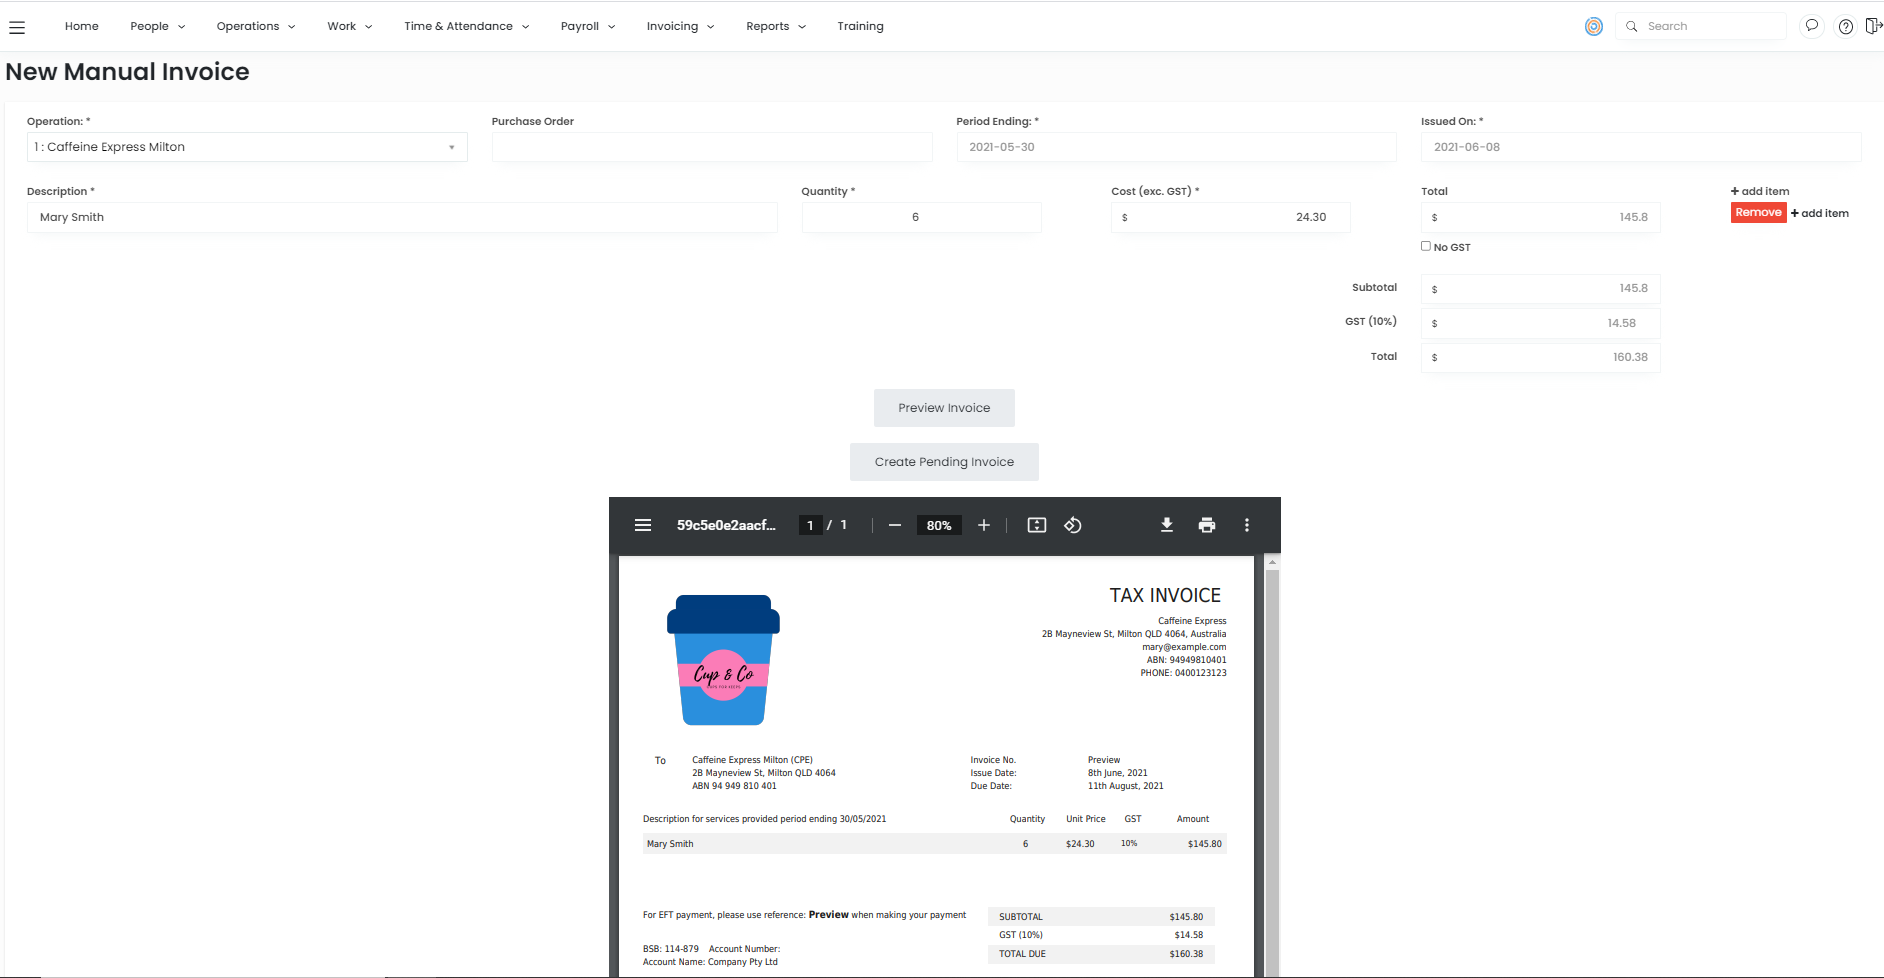Open the Training menu item
The height and width of the screenshot is (978, 1884).
[860, 26]
